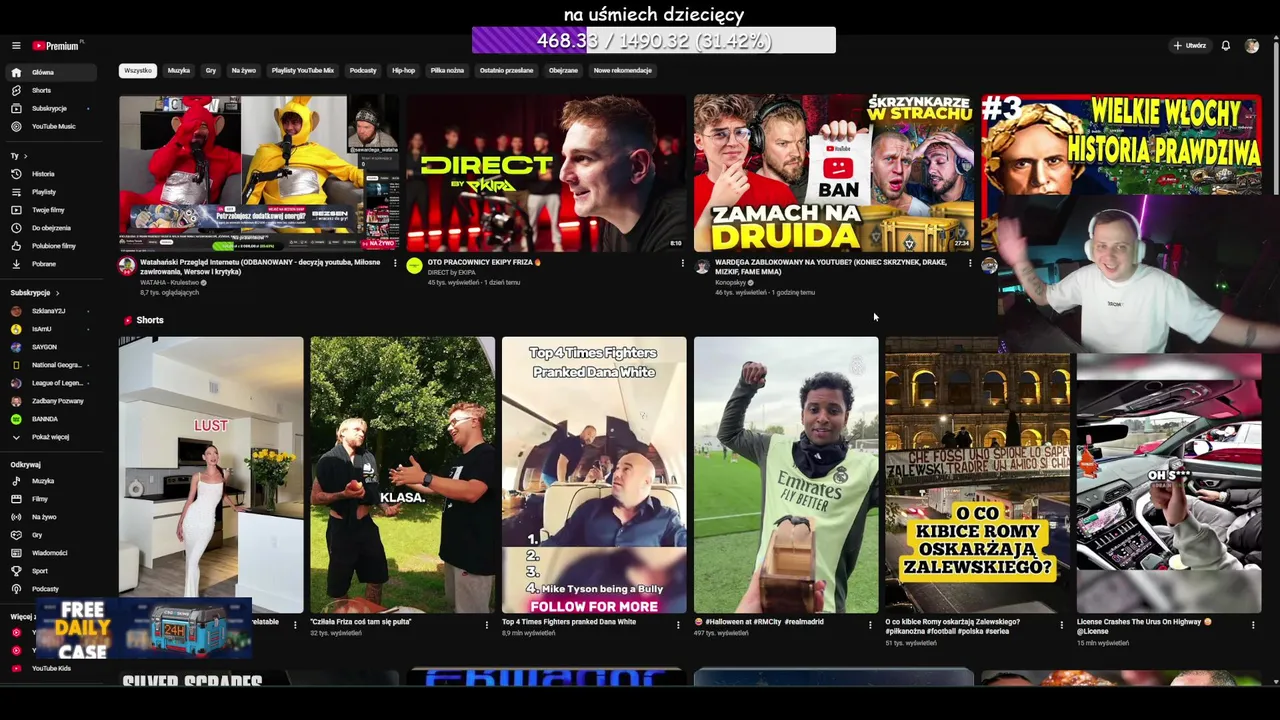The height and width of the screenshot is (720, 1280).
Task: Open more options for OTO PRACOWNICY EKIPY FRIZA
Action: pos(683,263)
